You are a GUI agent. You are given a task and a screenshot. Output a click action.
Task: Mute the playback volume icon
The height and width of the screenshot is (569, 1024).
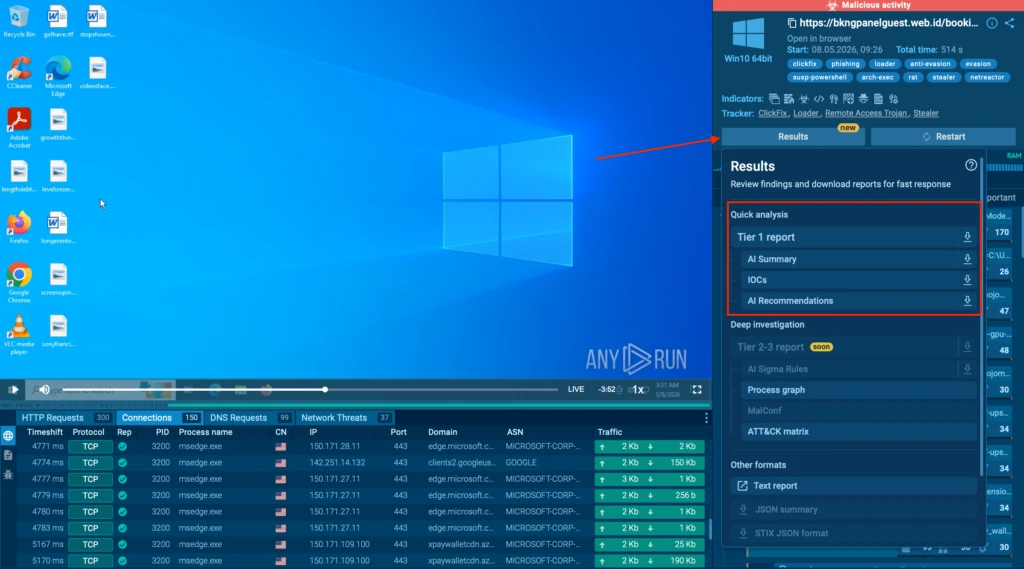pyautogui.click(x=44, y=390)
